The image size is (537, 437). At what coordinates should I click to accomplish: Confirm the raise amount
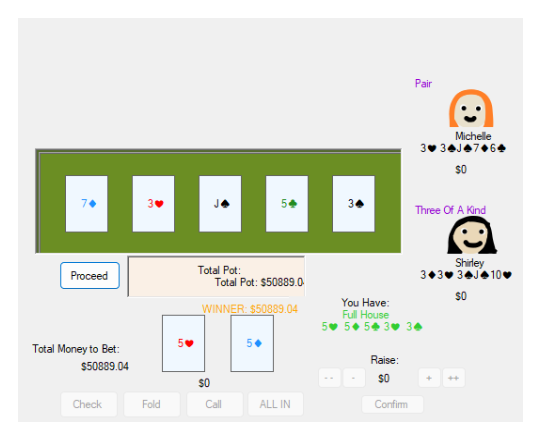(x=392, y=404)
